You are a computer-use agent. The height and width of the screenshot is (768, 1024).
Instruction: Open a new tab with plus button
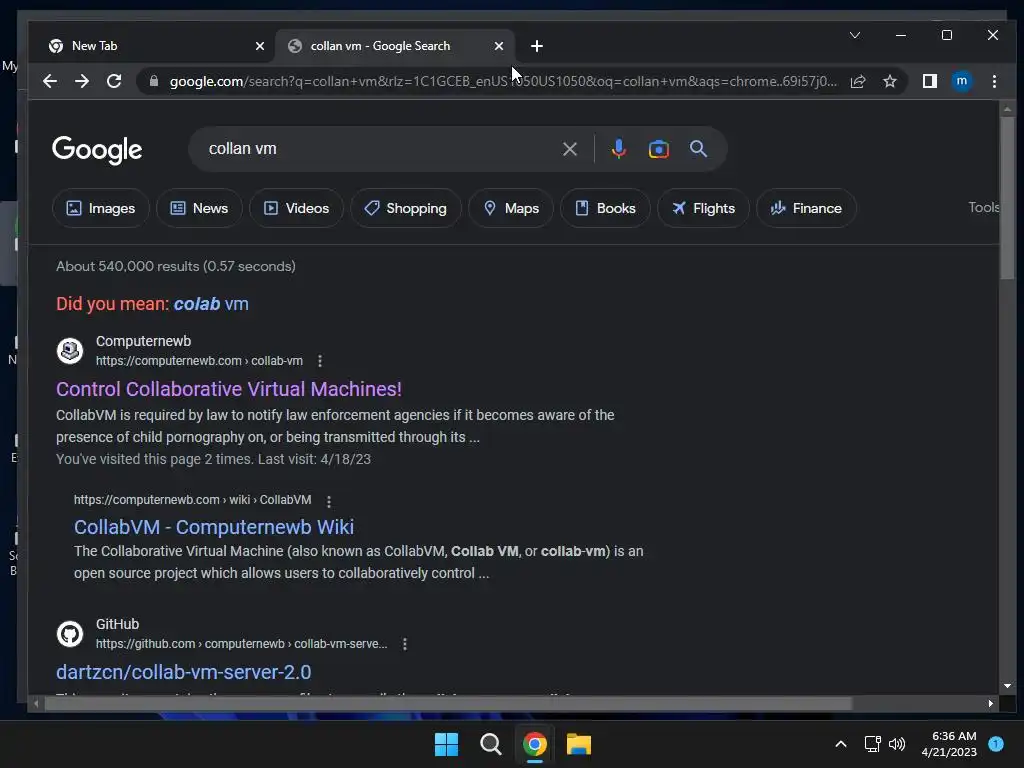coord(537,46)
